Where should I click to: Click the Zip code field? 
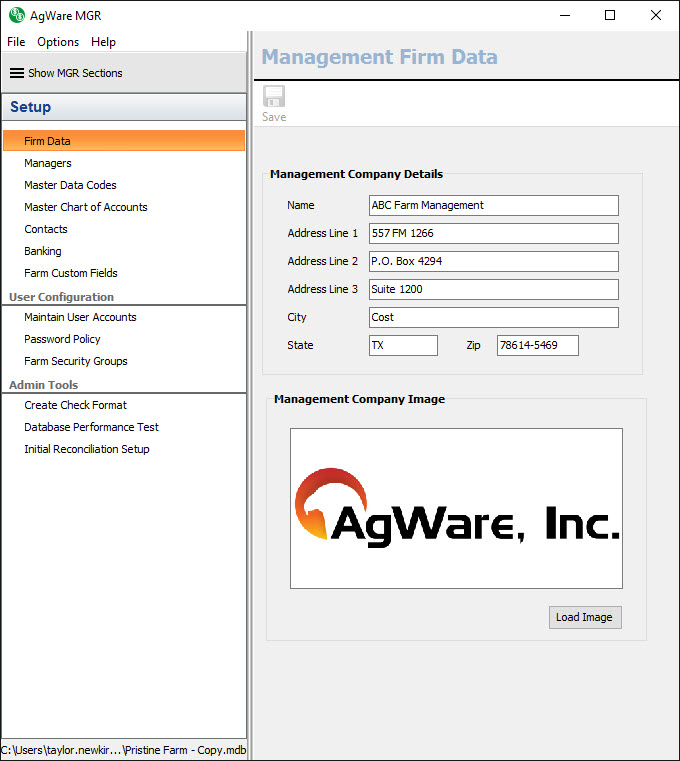click(537, 345)
